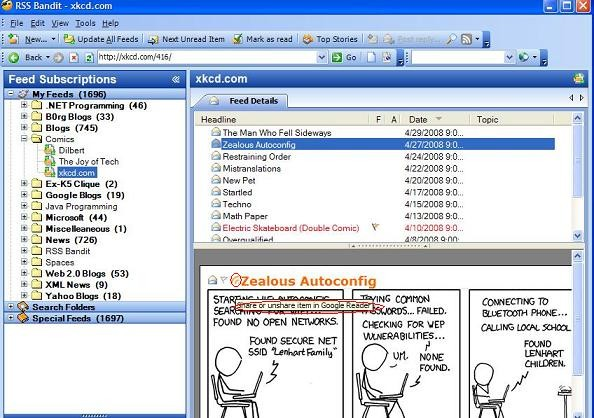Sort by the Date column header
The image size is (594, 418).
click(x=435, y=120)
